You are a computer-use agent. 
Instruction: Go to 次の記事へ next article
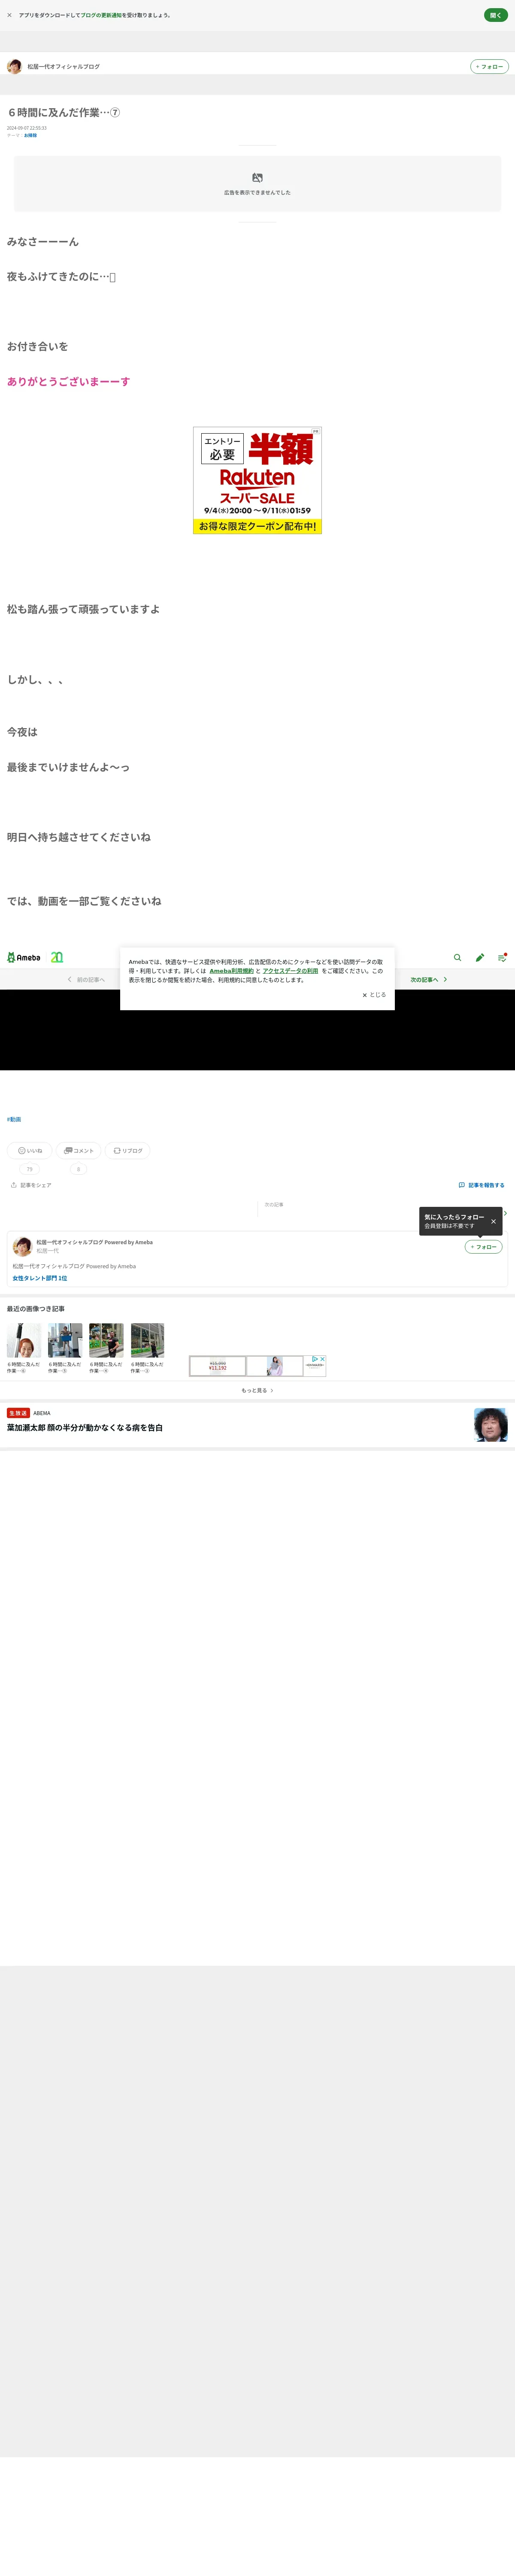click(429, 979)
